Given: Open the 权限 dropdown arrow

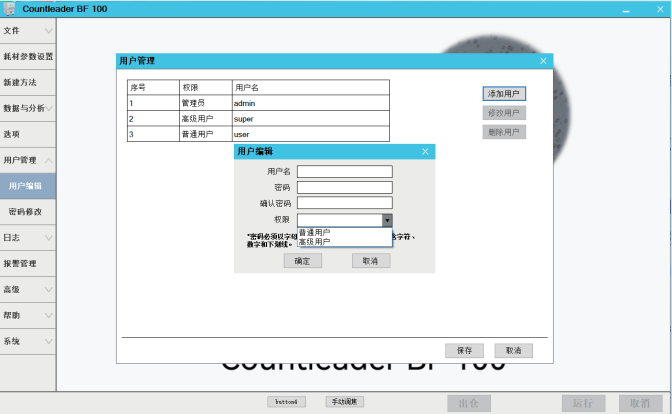Looking at the screenshot, I should click(387, 221).
